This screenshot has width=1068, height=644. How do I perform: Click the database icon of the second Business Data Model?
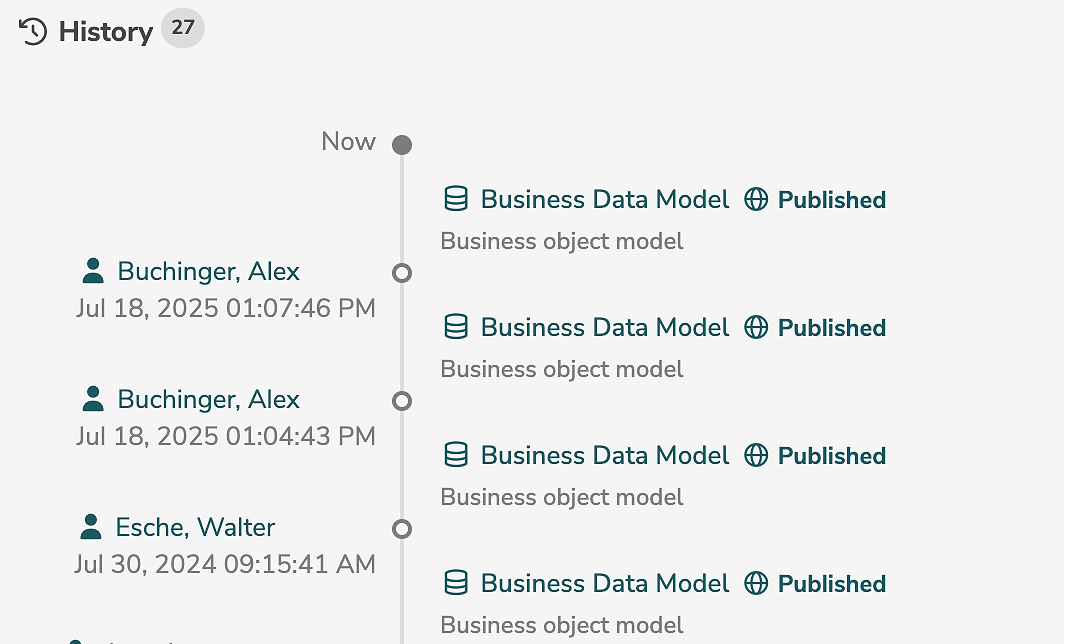456,328
